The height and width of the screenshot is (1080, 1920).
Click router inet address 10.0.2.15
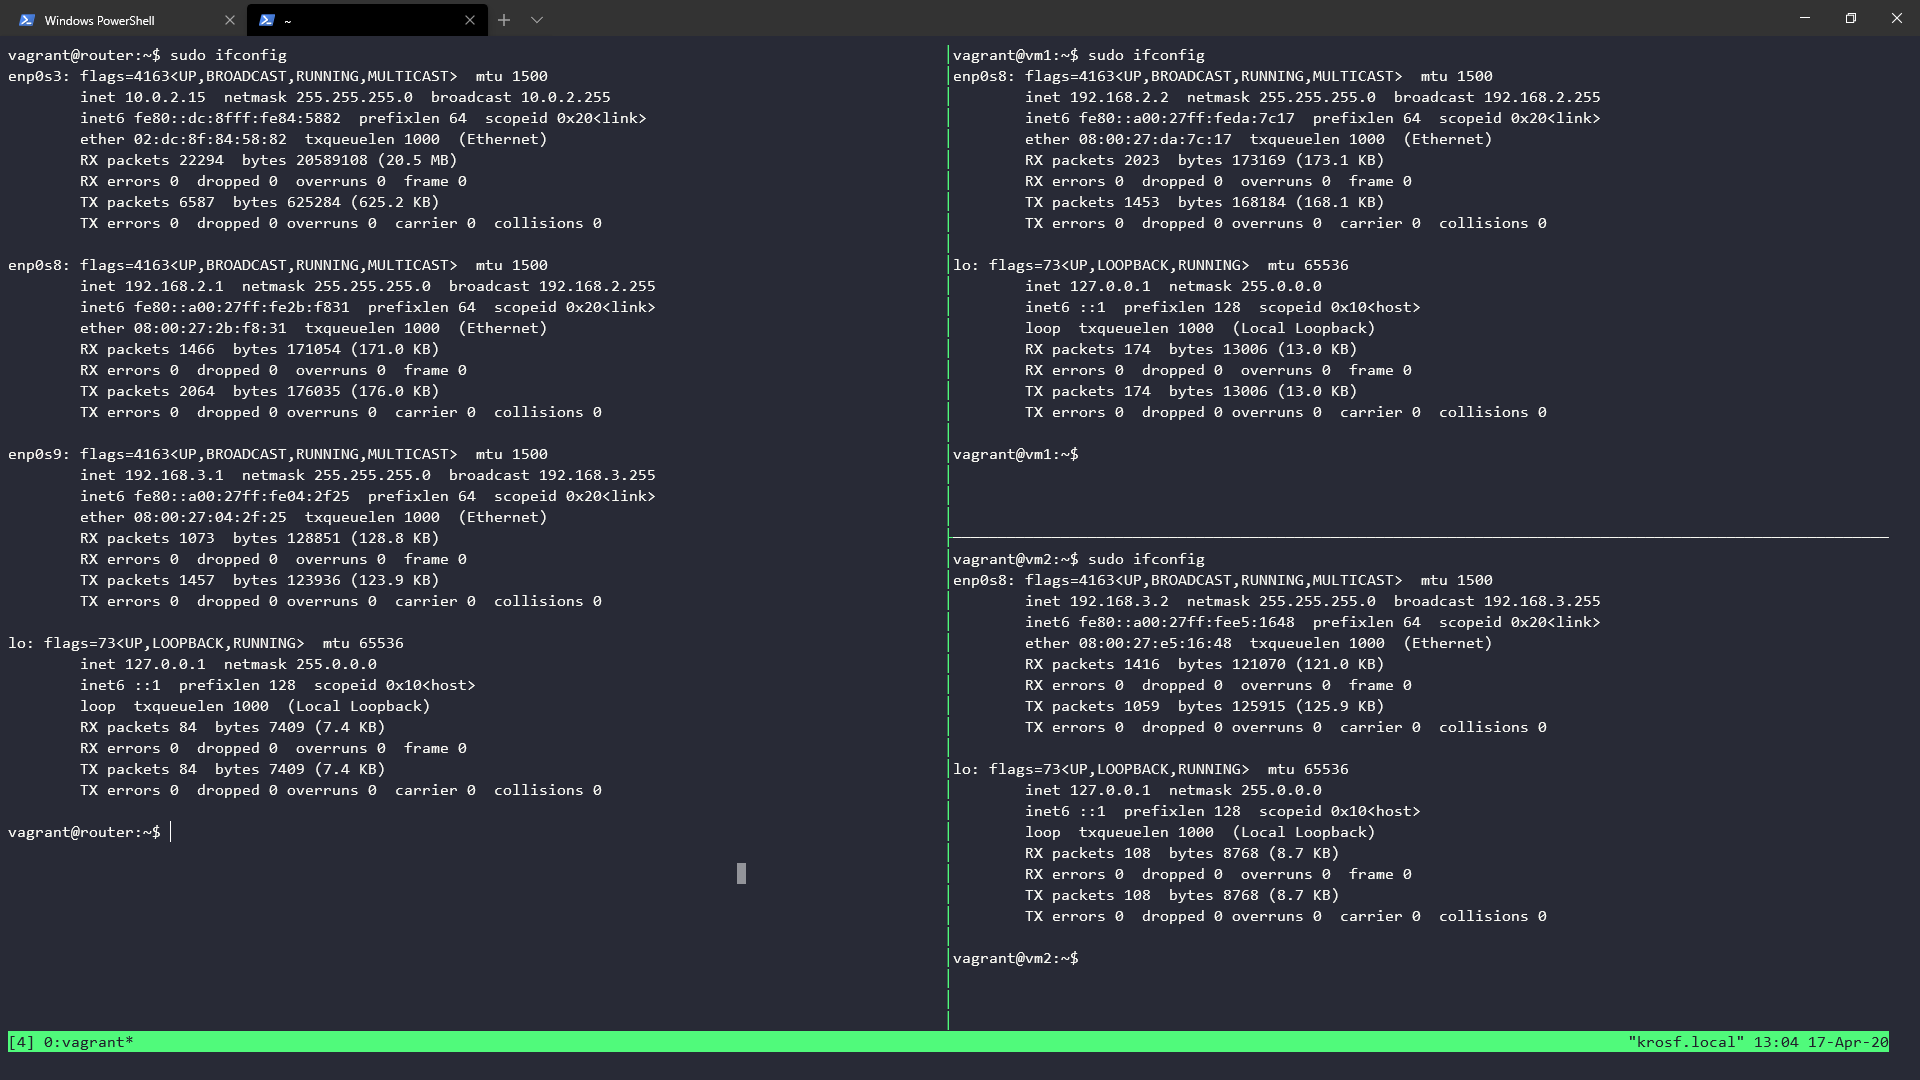click(x=165, y=97)
